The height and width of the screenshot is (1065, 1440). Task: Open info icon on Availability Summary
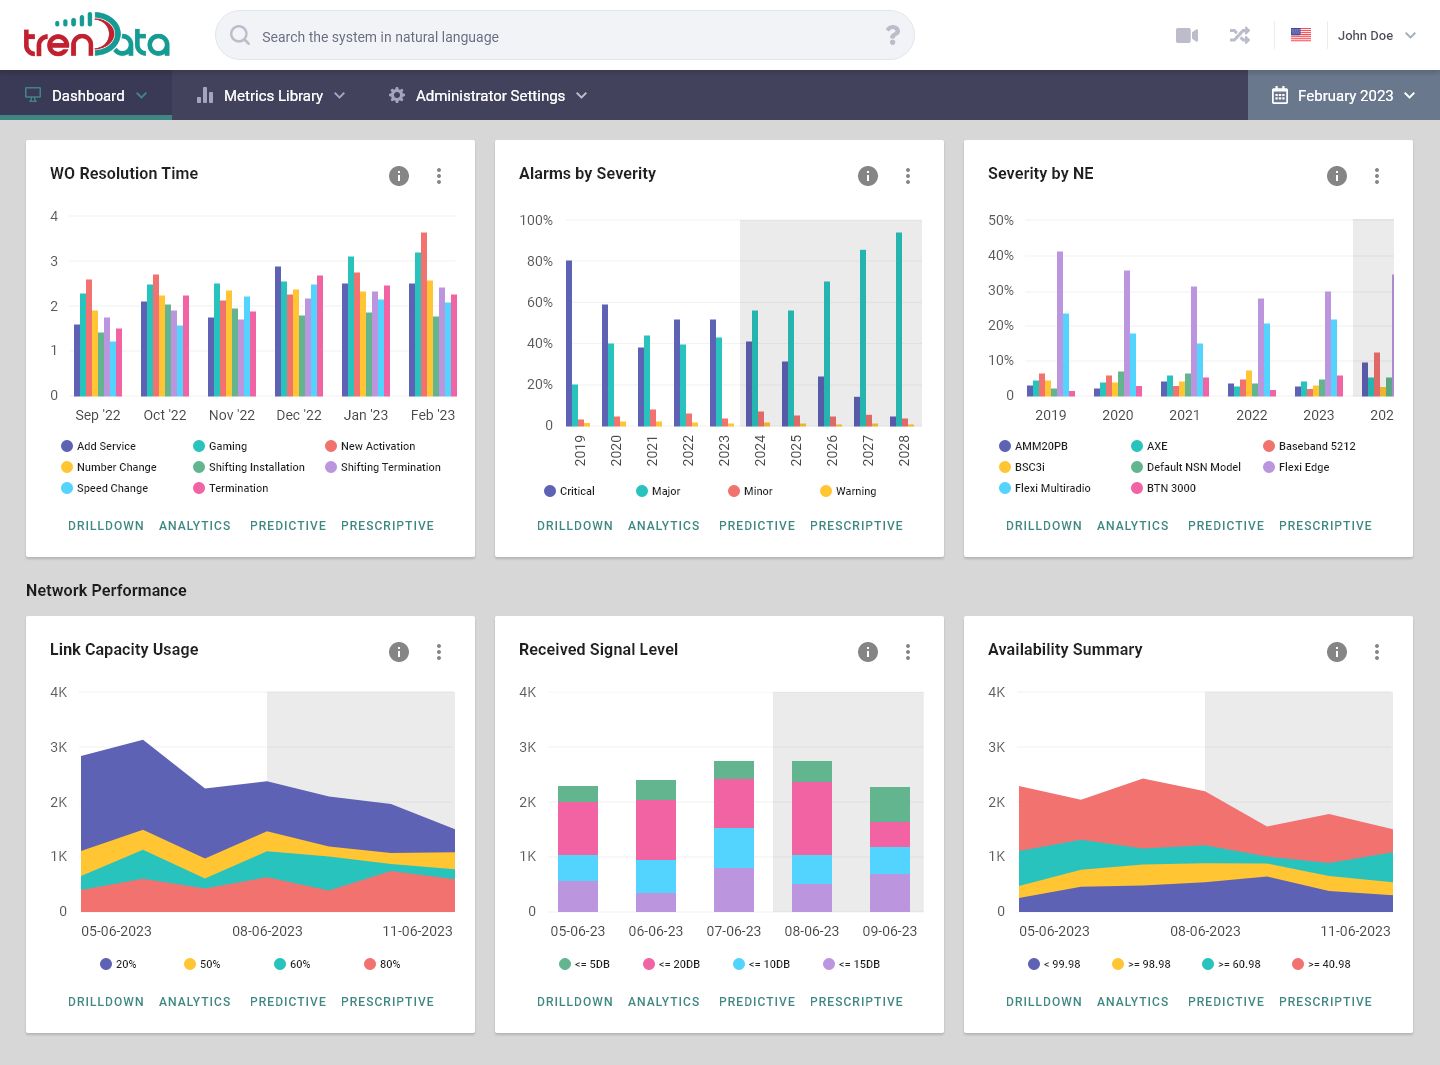pos(1337,652)
